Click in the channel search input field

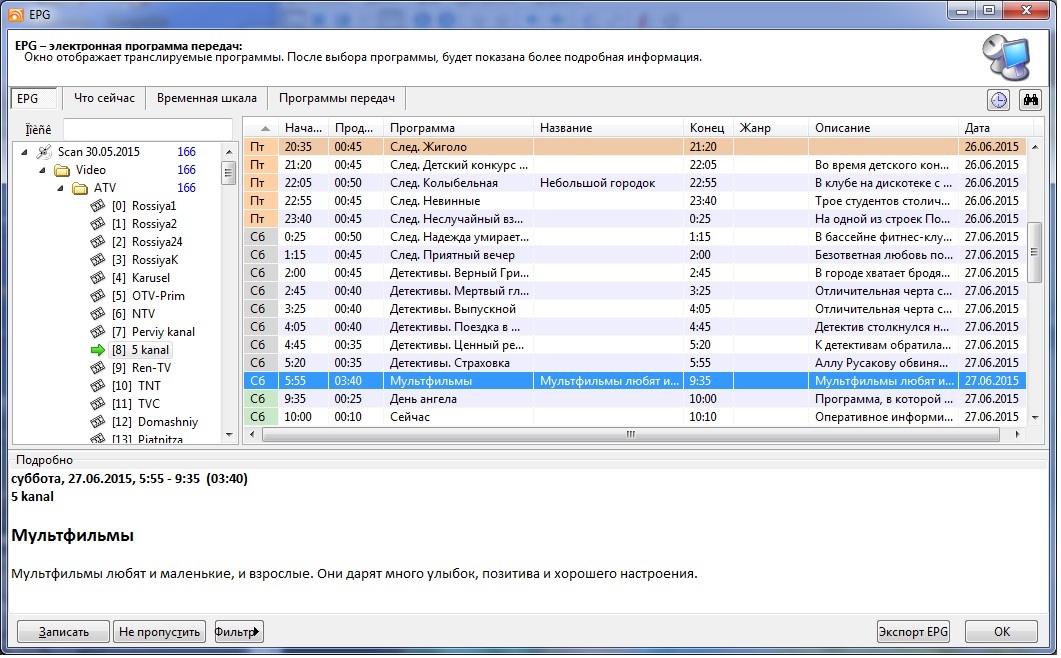[149, 130]
